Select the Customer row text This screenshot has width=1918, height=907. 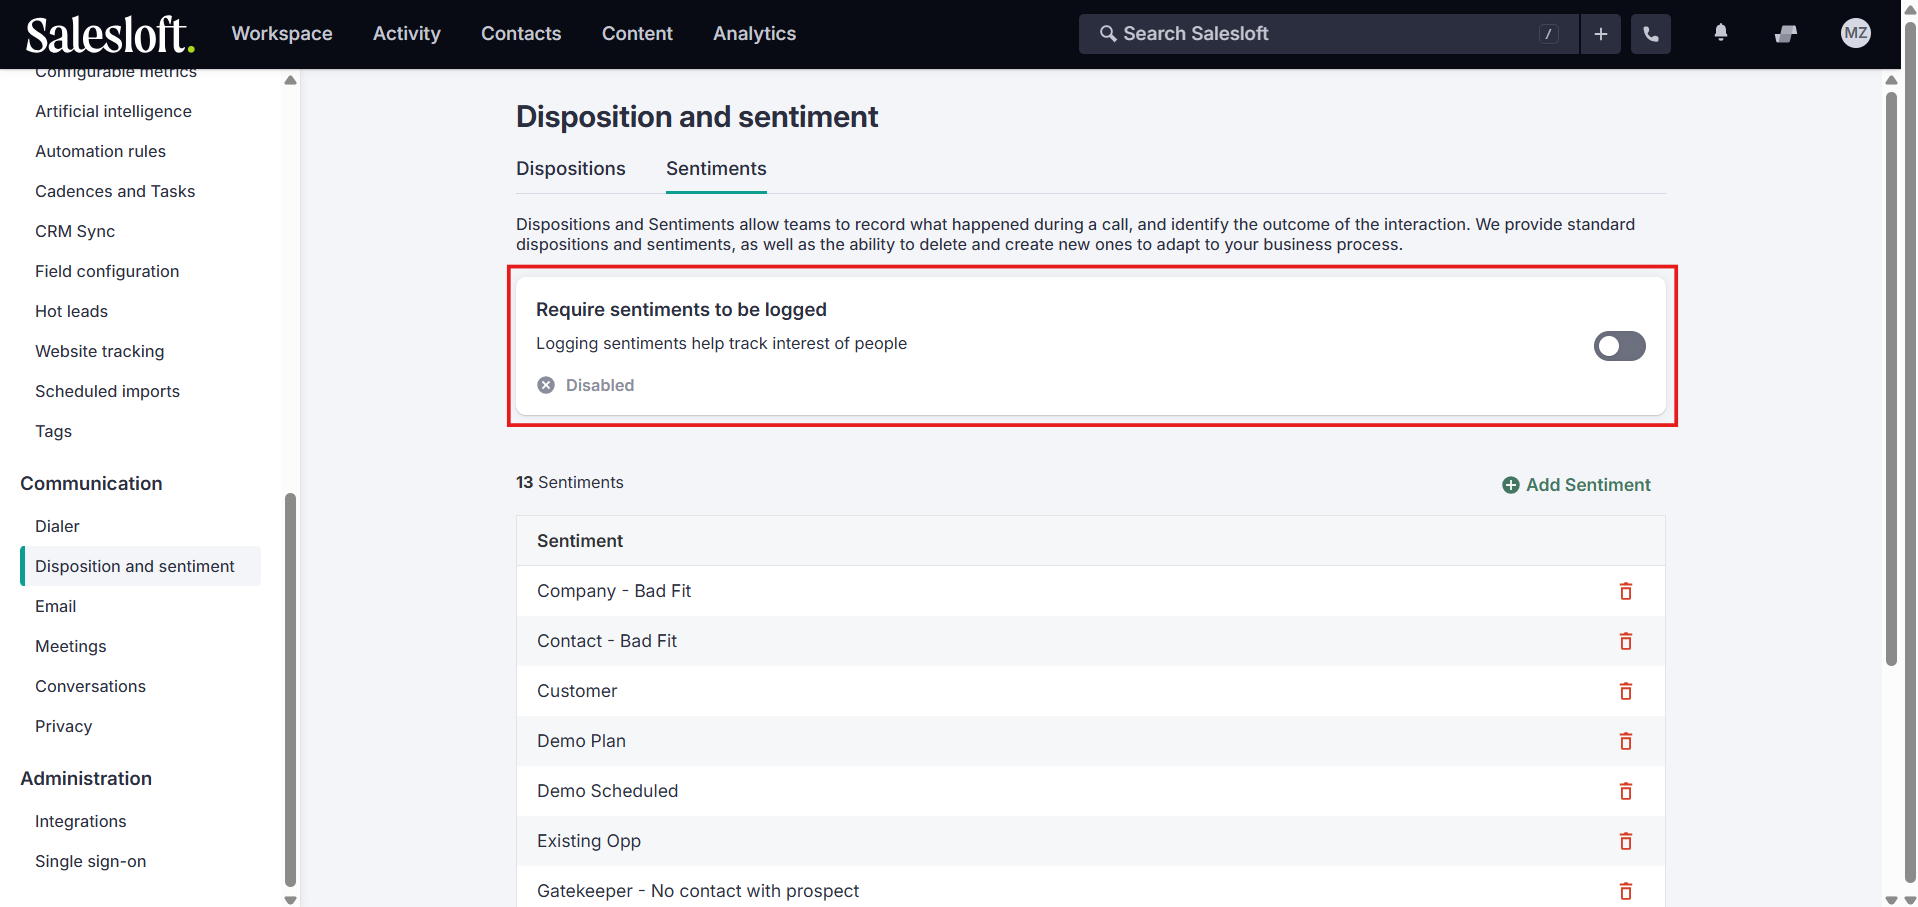tap(577, 691)
